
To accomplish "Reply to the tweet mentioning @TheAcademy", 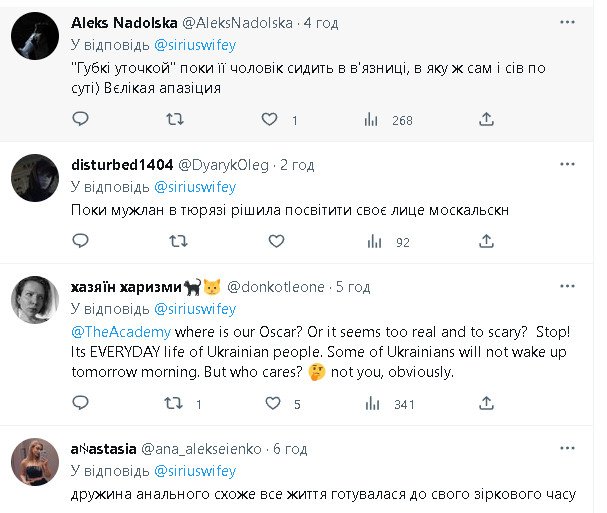I will [81, 404].
